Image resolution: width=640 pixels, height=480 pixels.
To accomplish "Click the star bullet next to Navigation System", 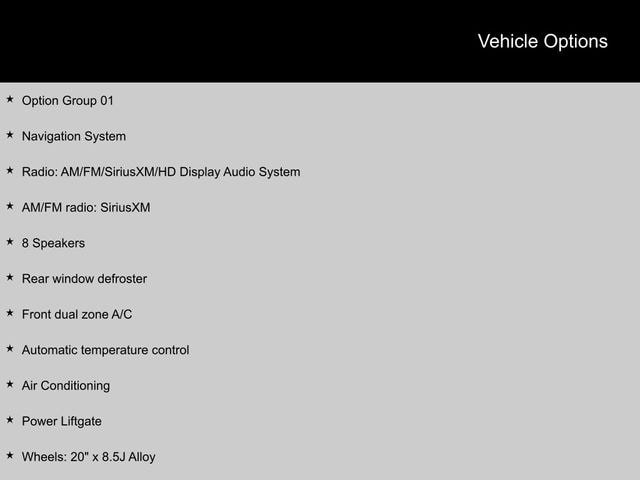I will pos(10,134).
